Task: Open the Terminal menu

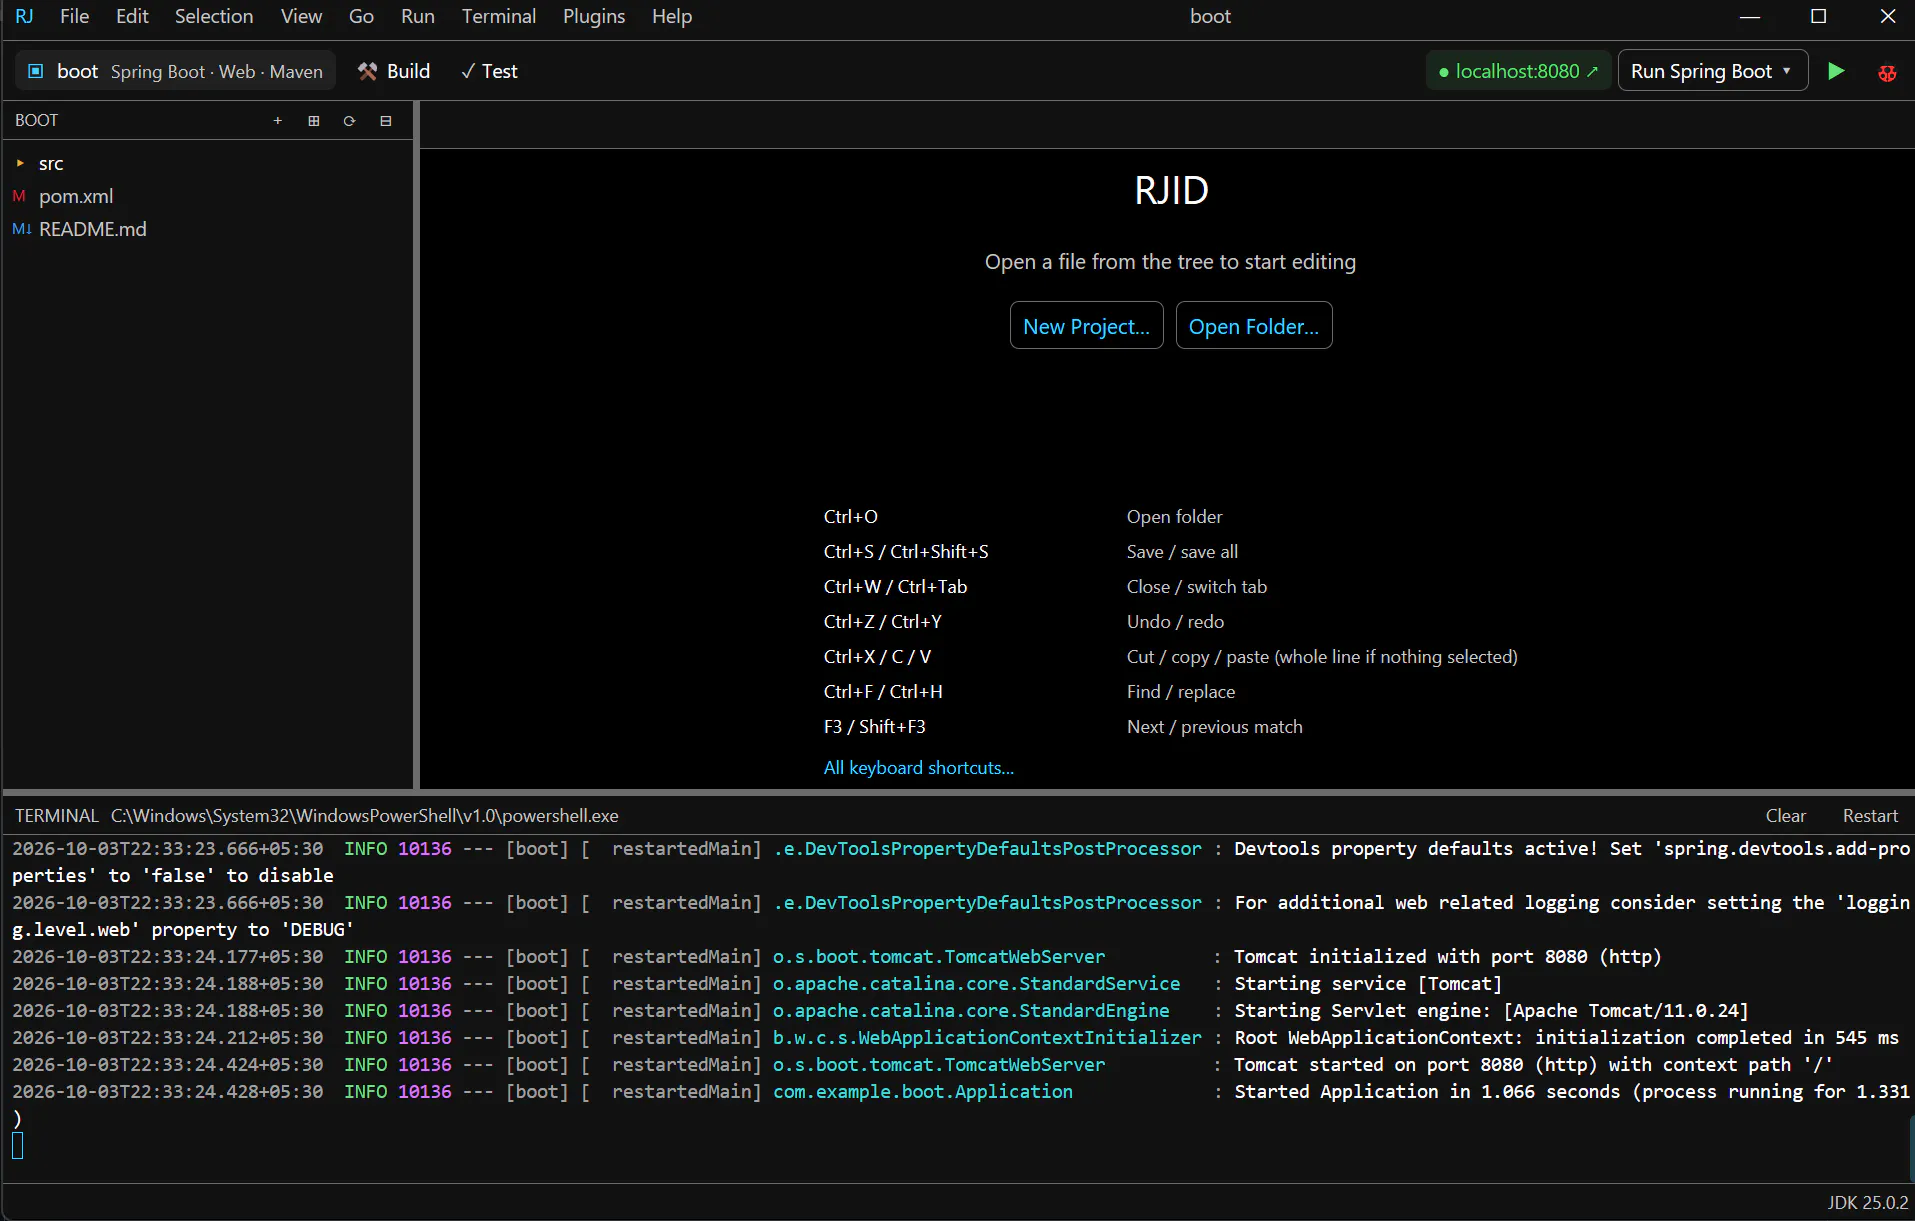Action: tap(499, 16)
